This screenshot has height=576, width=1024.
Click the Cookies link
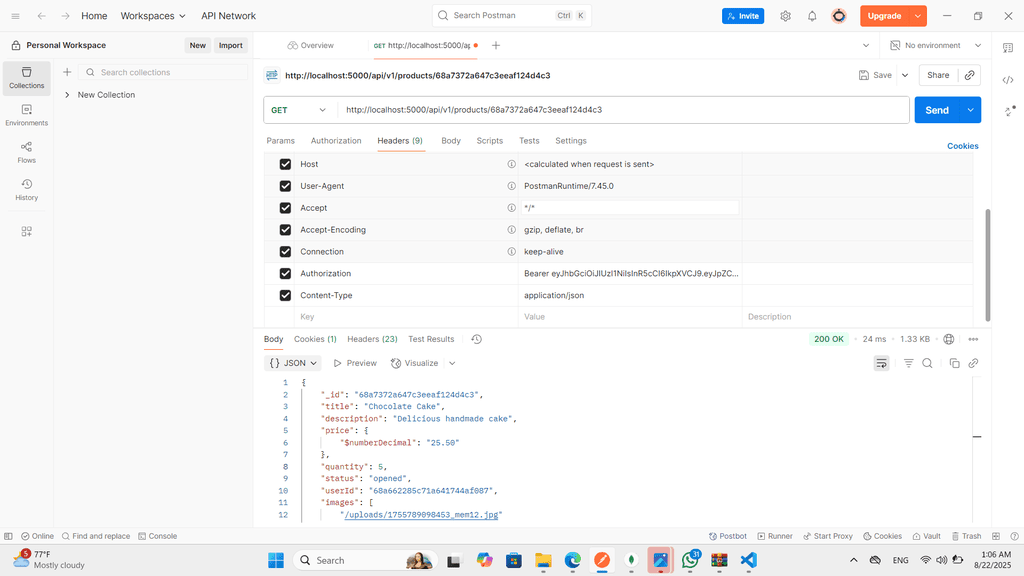(x=962, y=146)
